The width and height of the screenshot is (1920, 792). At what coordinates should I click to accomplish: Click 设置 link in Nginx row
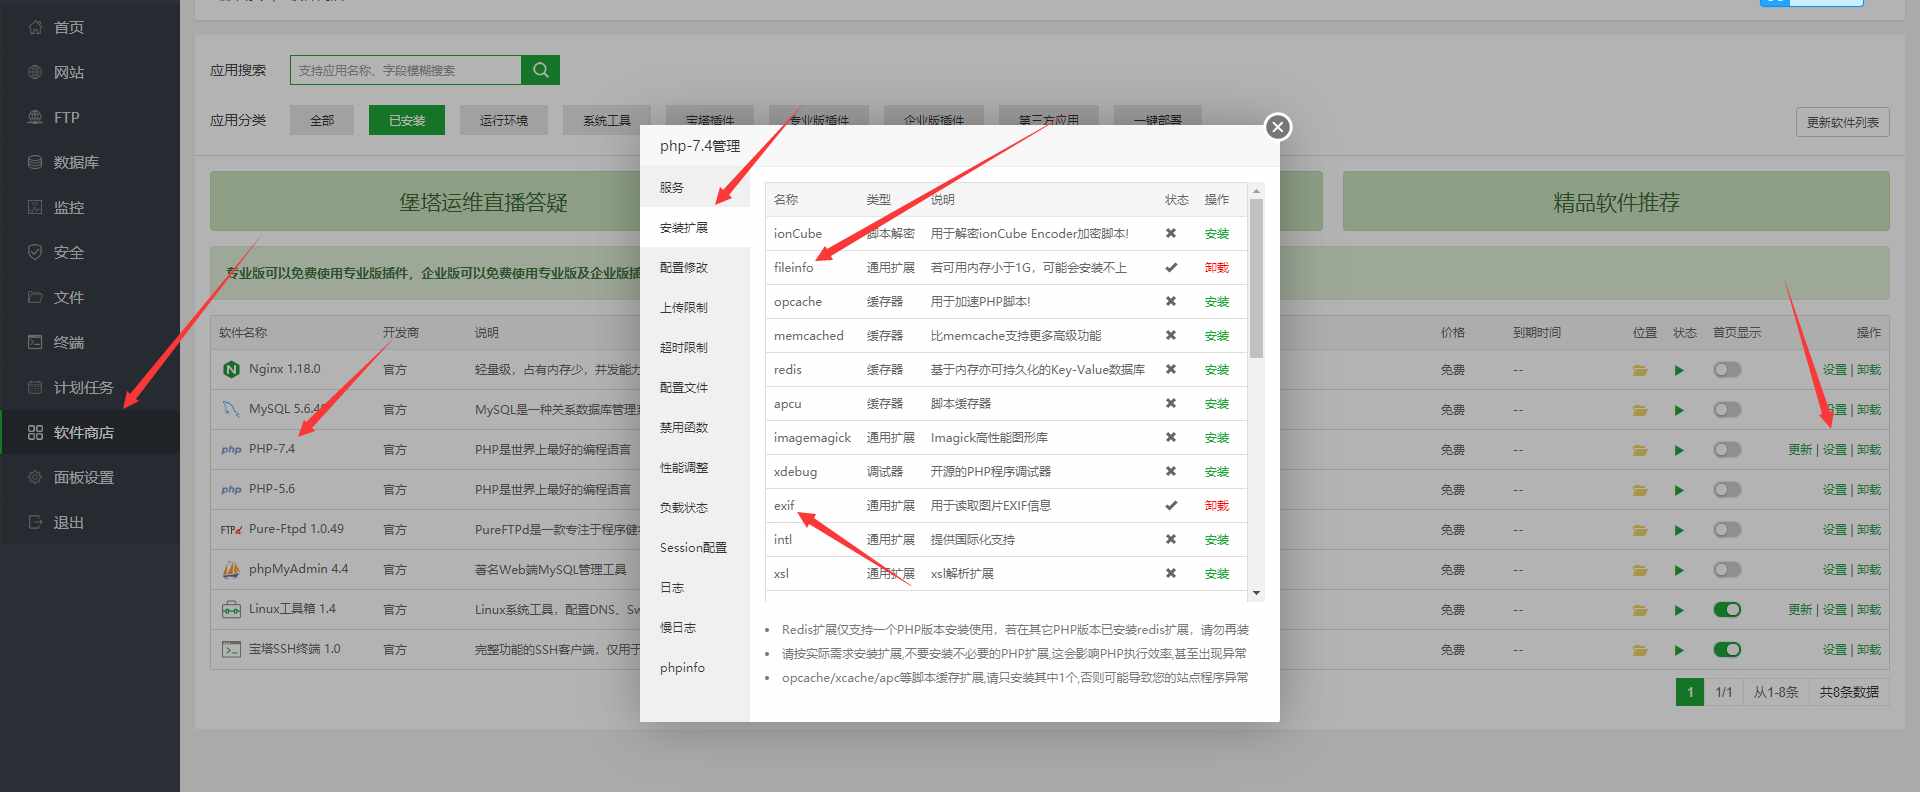1834,370
